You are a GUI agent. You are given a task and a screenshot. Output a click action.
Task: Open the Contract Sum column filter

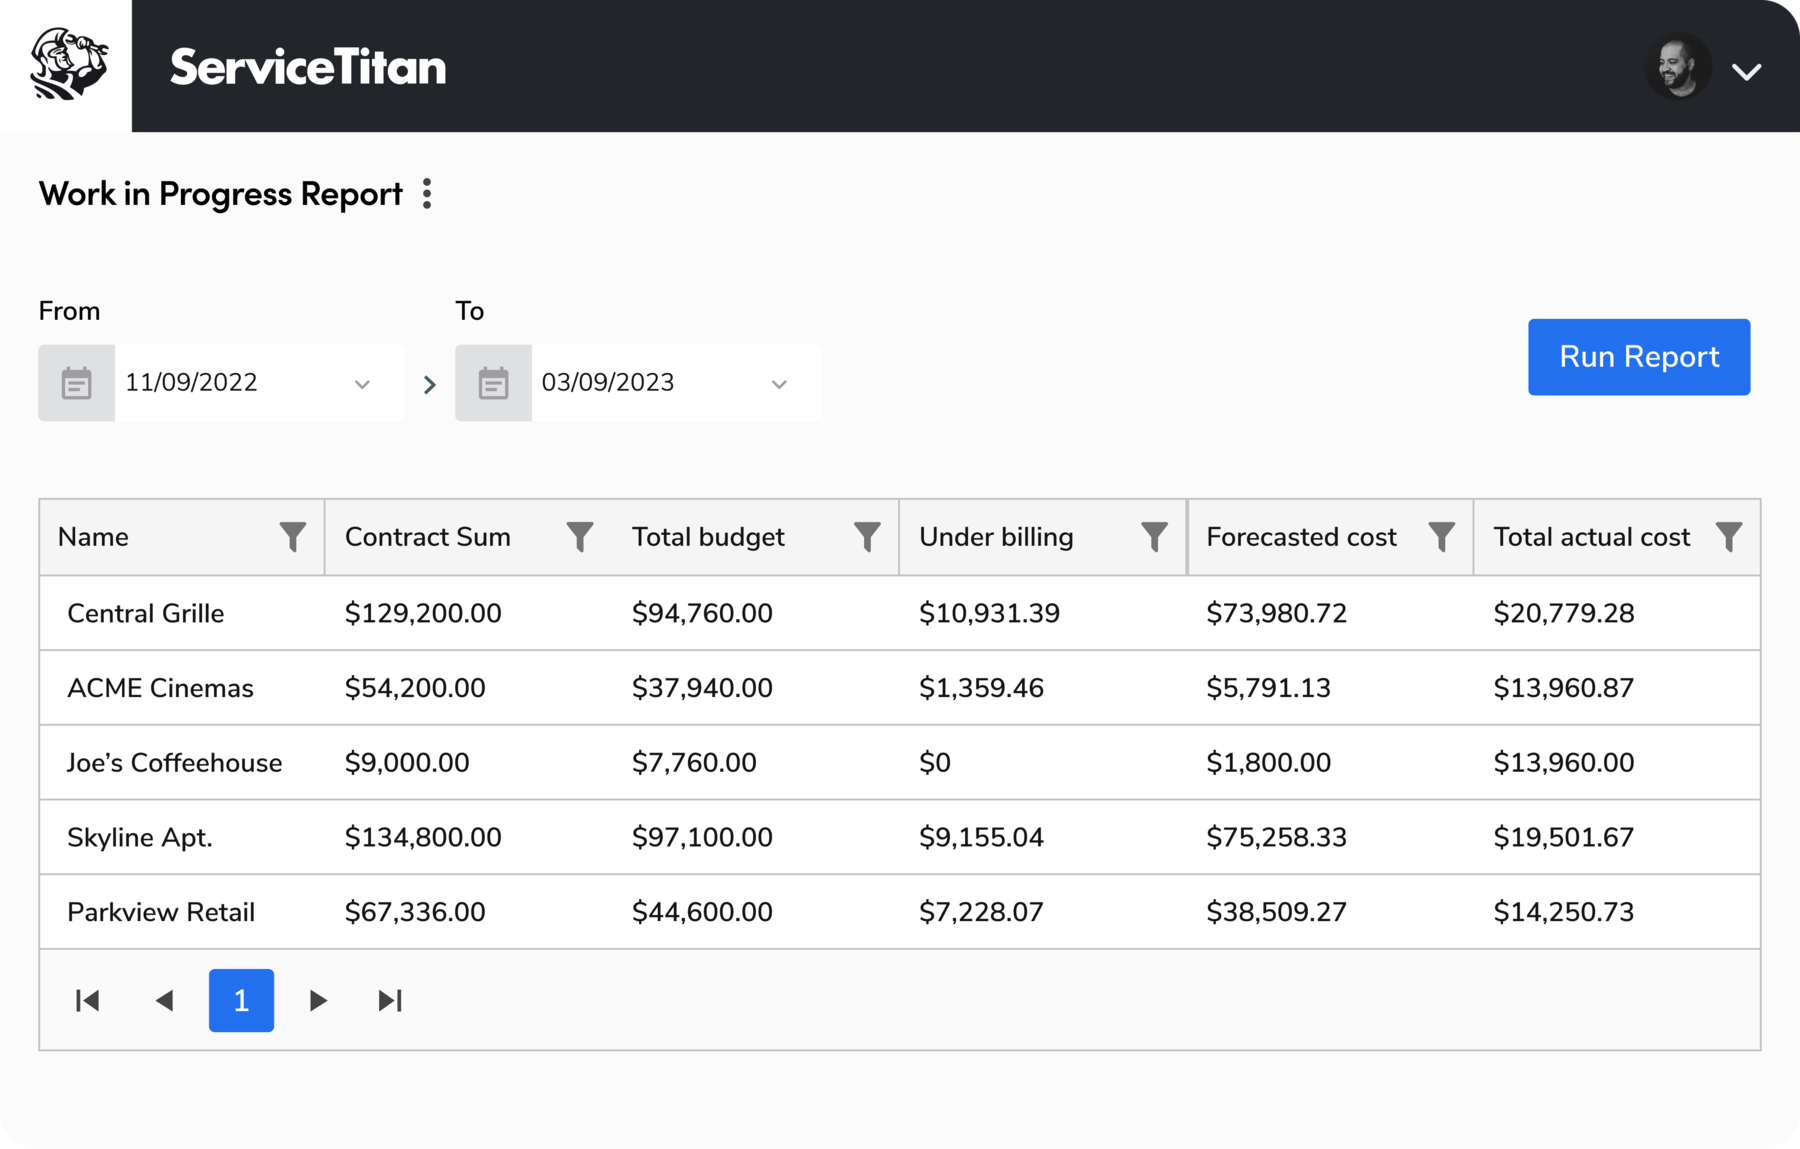click(580, 537)
